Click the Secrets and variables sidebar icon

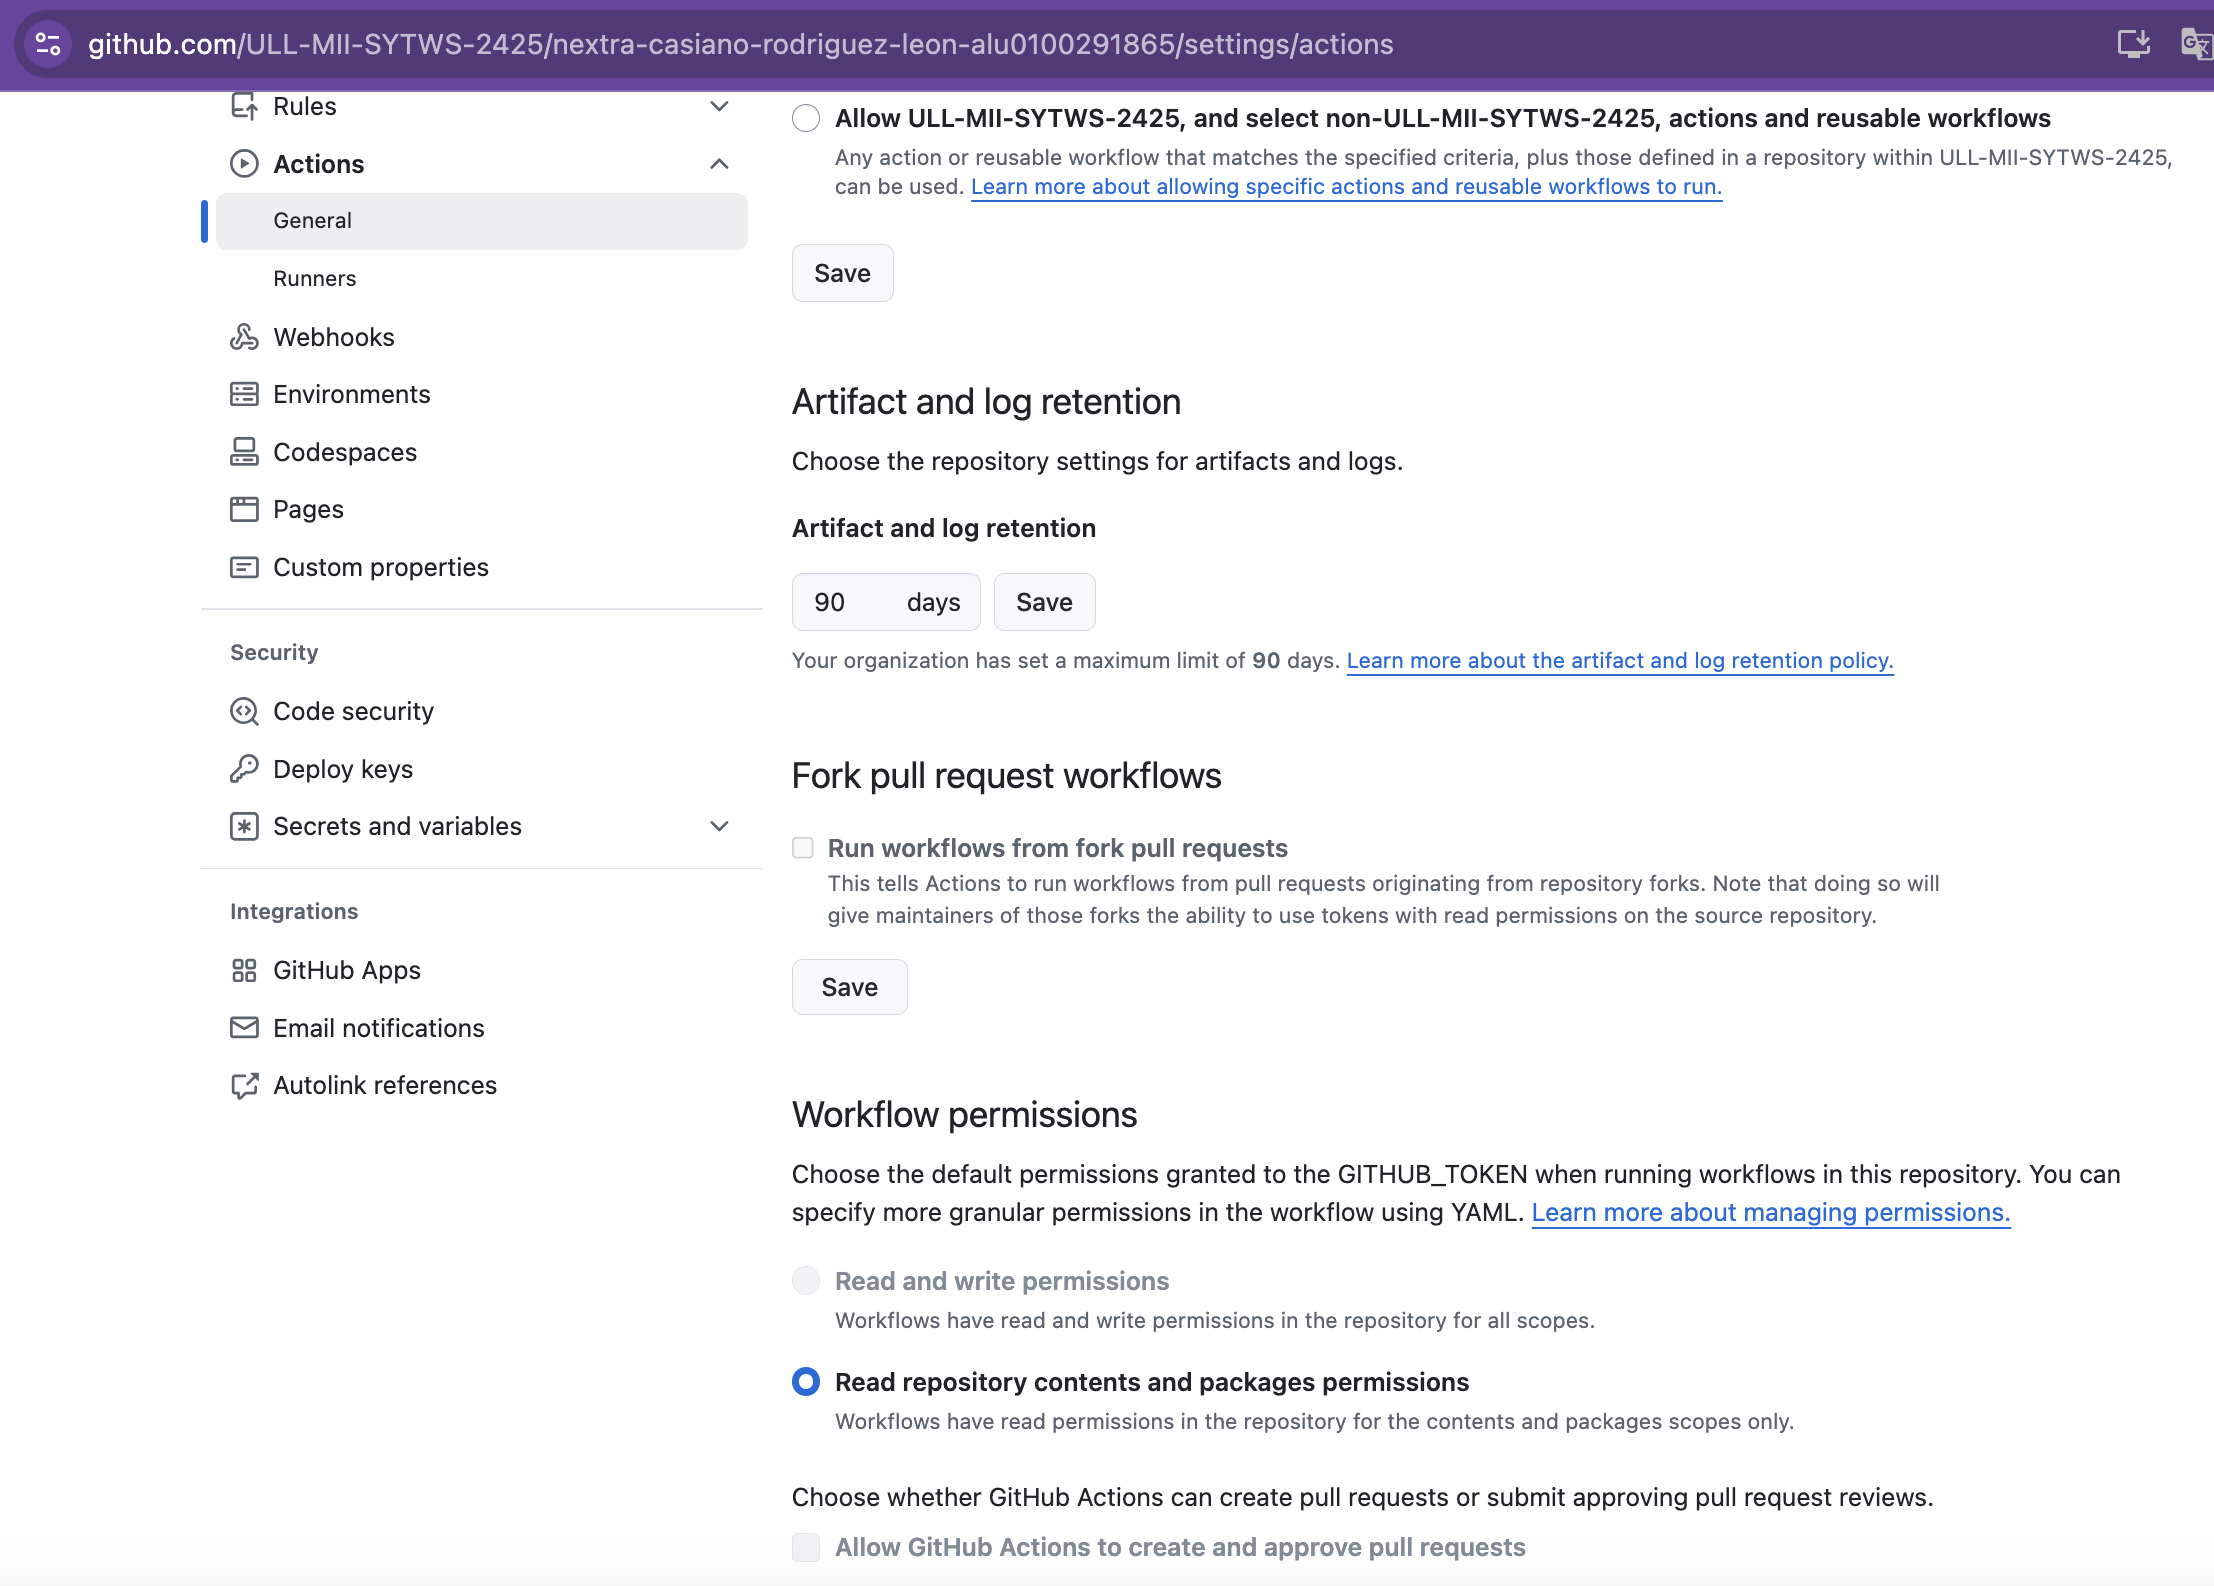pyautogui.click(x=245, y=826)
